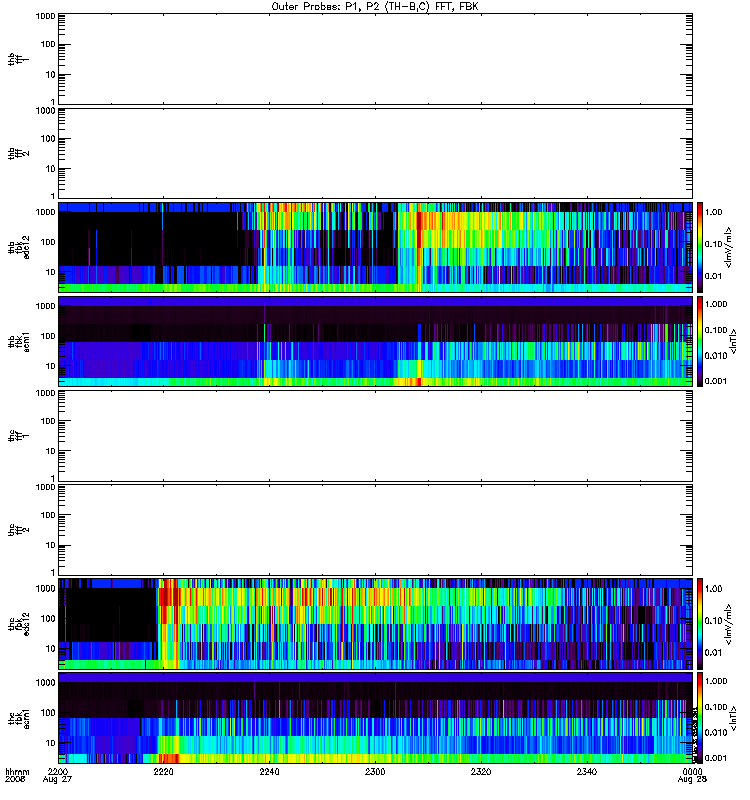This screenshot has width=750, height=800.
Task: Click the '0.010' value on thc scm1 colorbar
Action: click(716, 733)
